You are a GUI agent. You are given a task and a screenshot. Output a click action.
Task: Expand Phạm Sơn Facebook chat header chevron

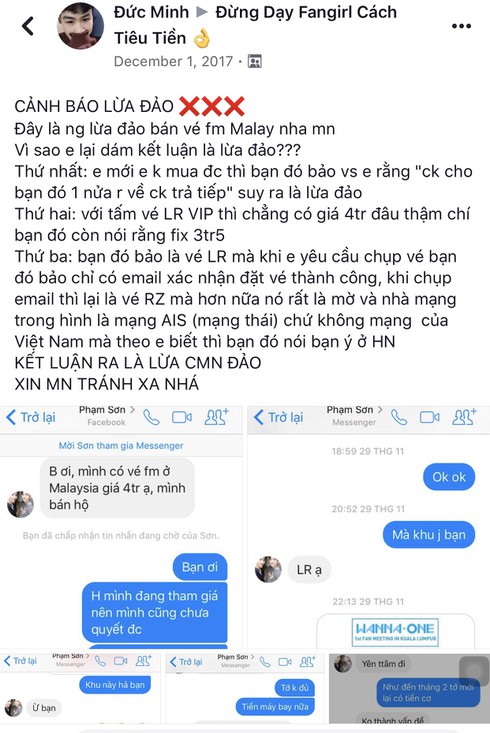pos(132,410)
